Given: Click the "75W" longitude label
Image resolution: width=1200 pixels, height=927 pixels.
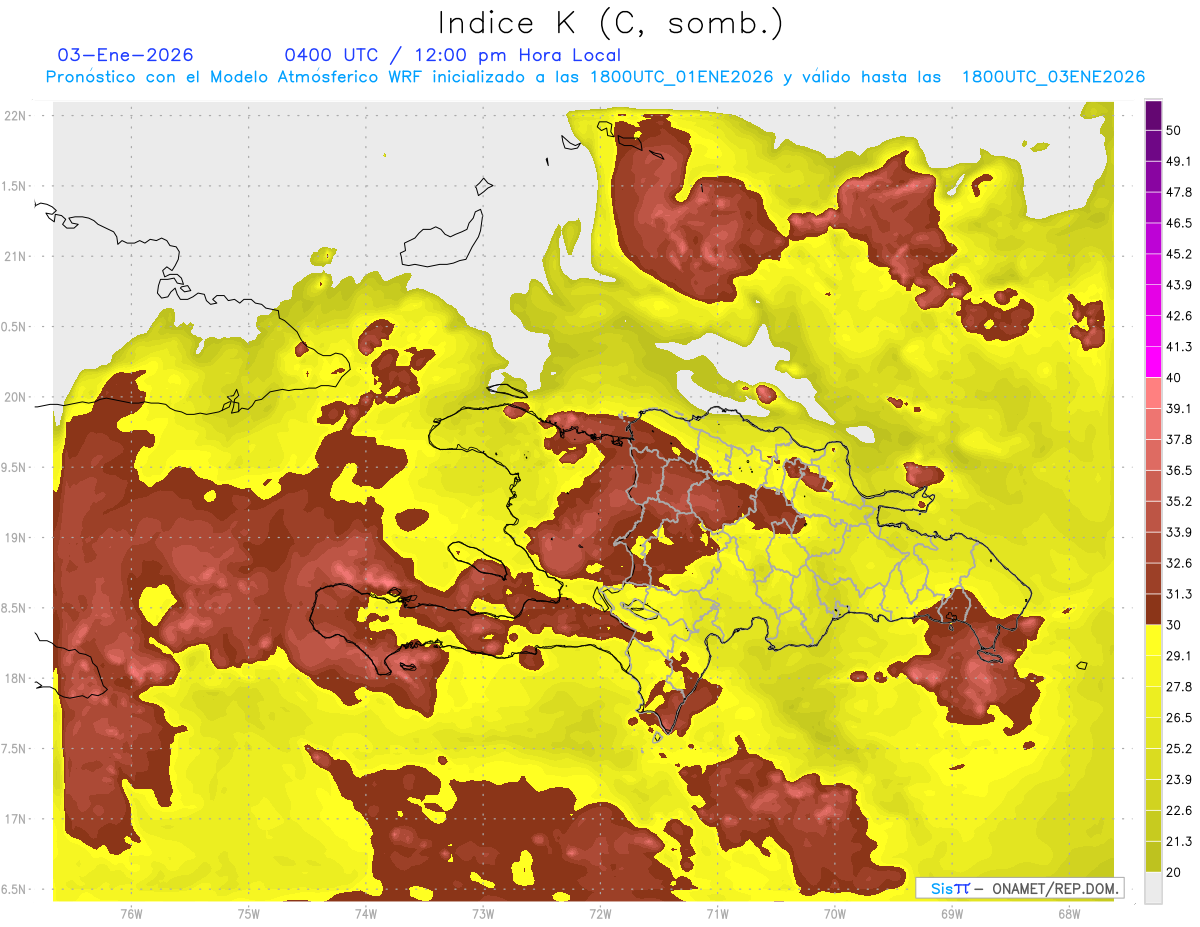Looking at the screenshot, I should tap(249, 913).
